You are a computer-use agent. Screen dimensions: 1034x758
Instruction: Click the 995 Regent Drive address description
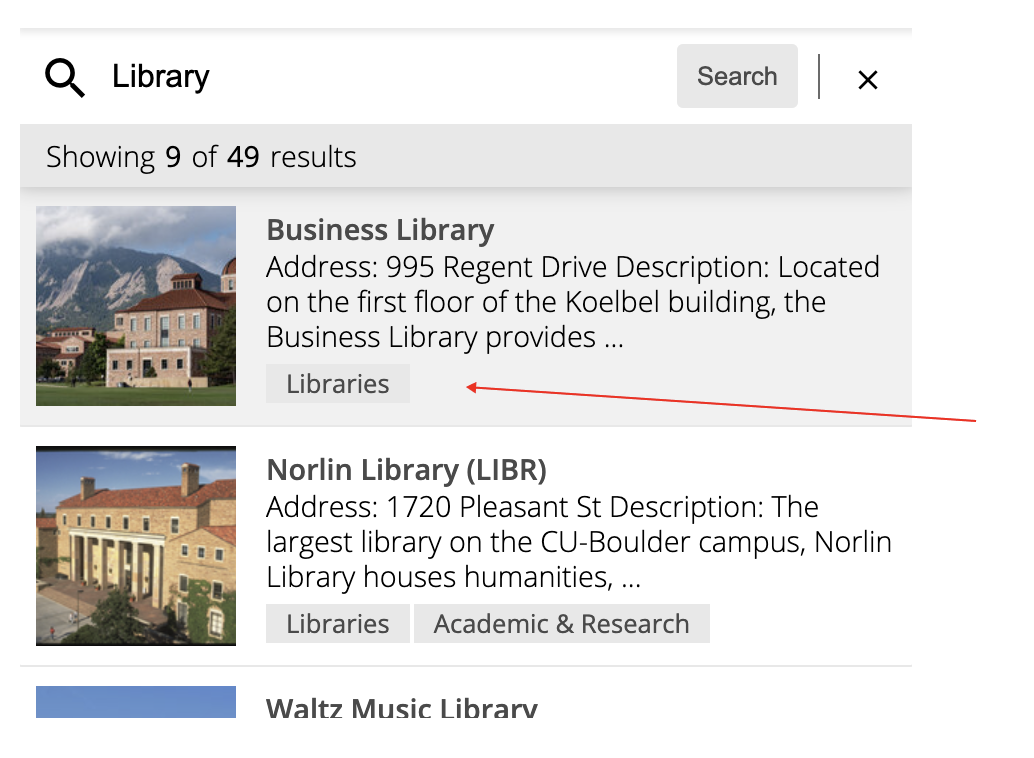[572, 302]
